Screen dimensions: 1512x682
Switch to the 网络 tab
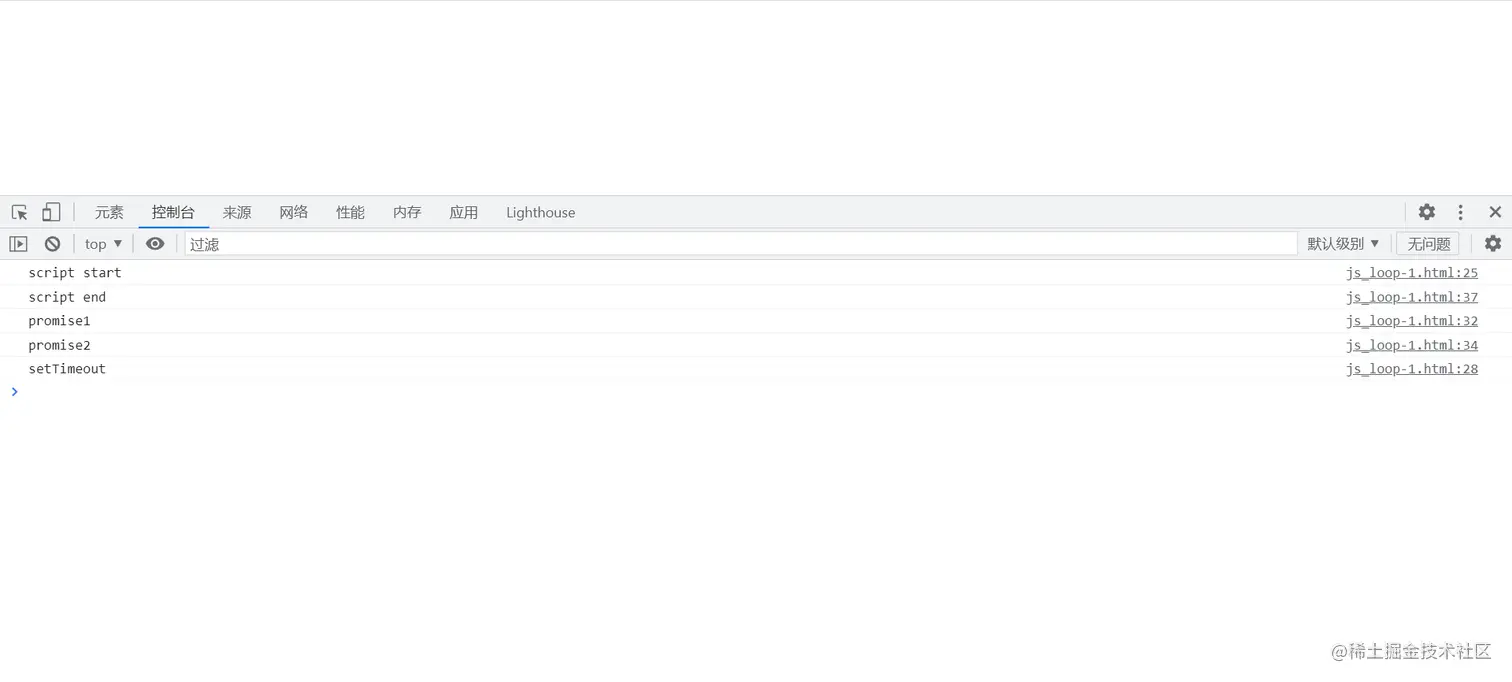[294, 212]
